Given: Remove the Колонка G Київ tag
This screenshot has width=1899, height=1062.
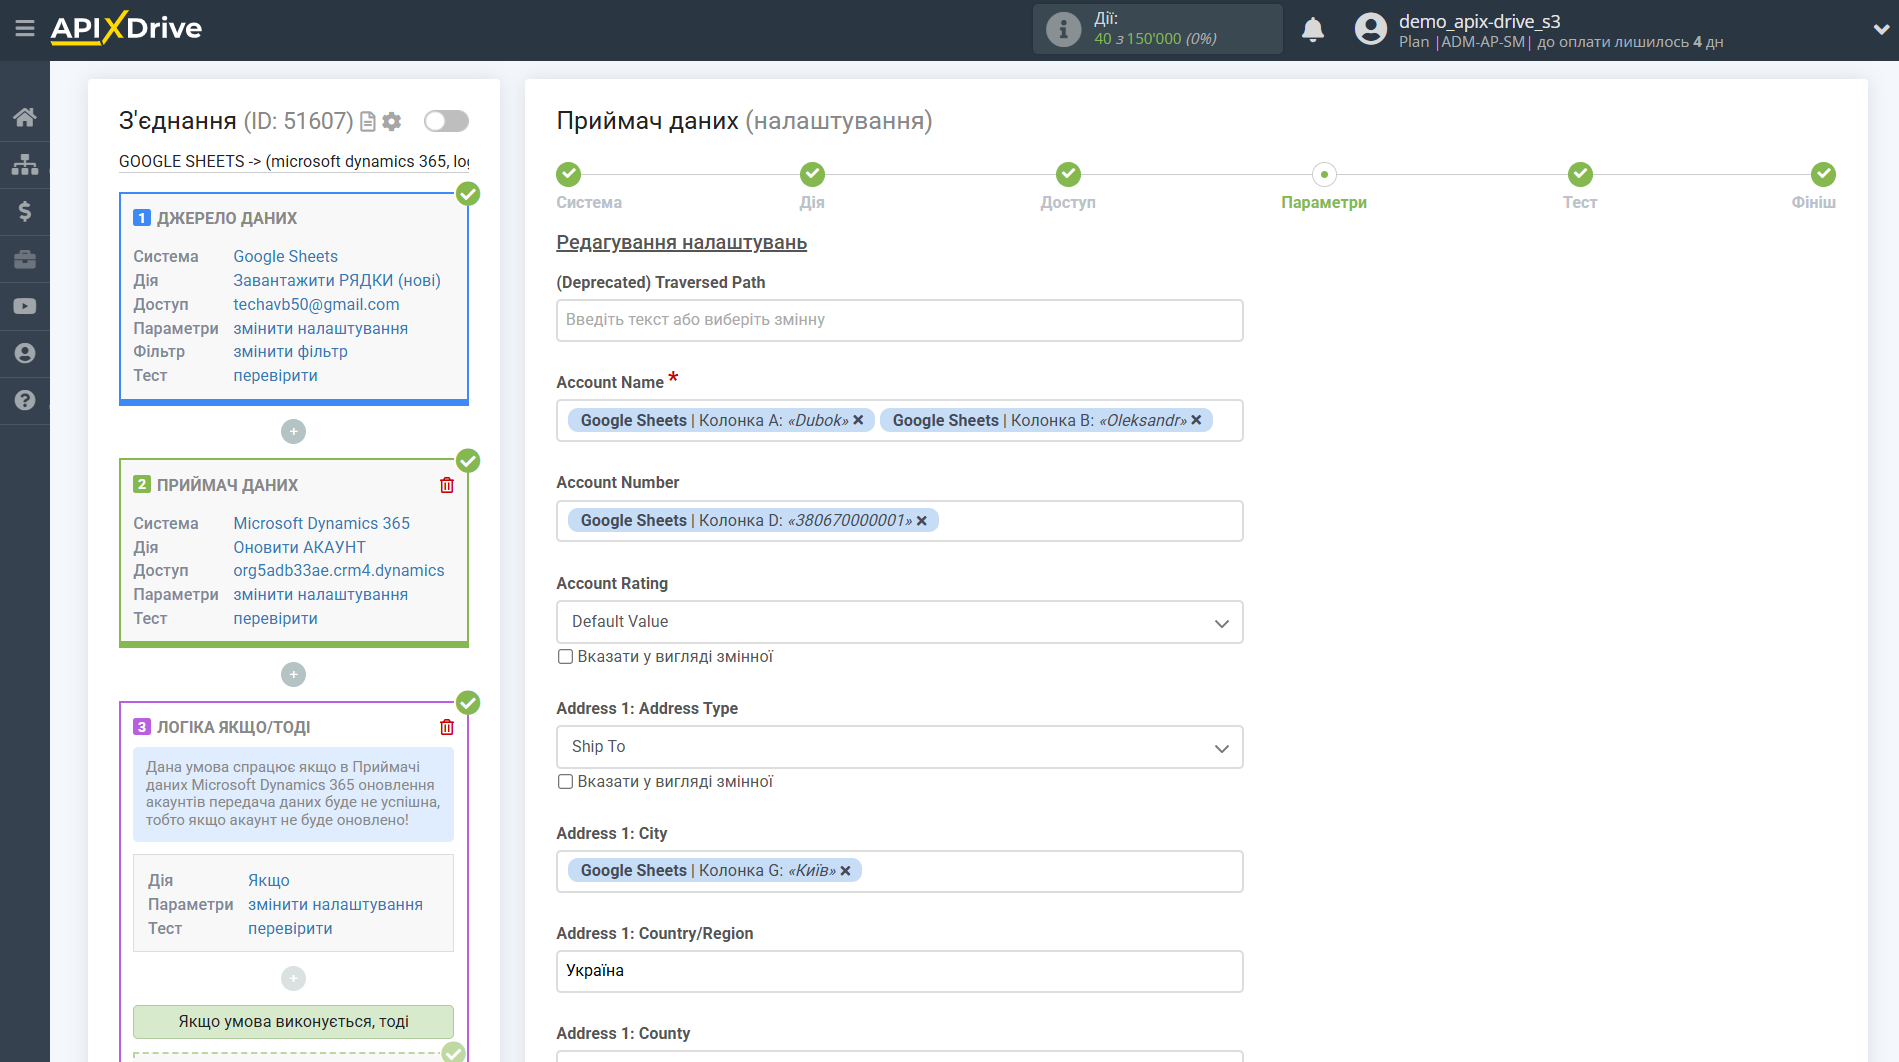Looking at the screenshot, I should click(x=845, y=871).
